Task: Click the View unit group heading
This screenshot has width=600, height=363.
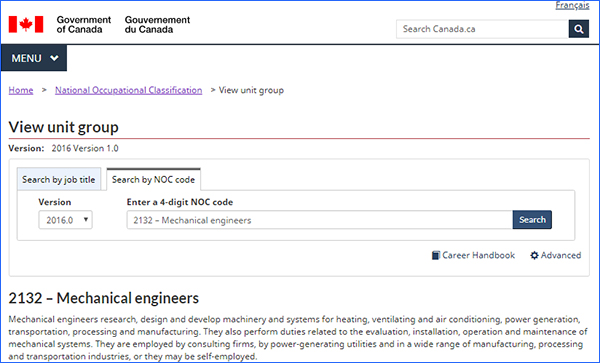Action: 64,127
